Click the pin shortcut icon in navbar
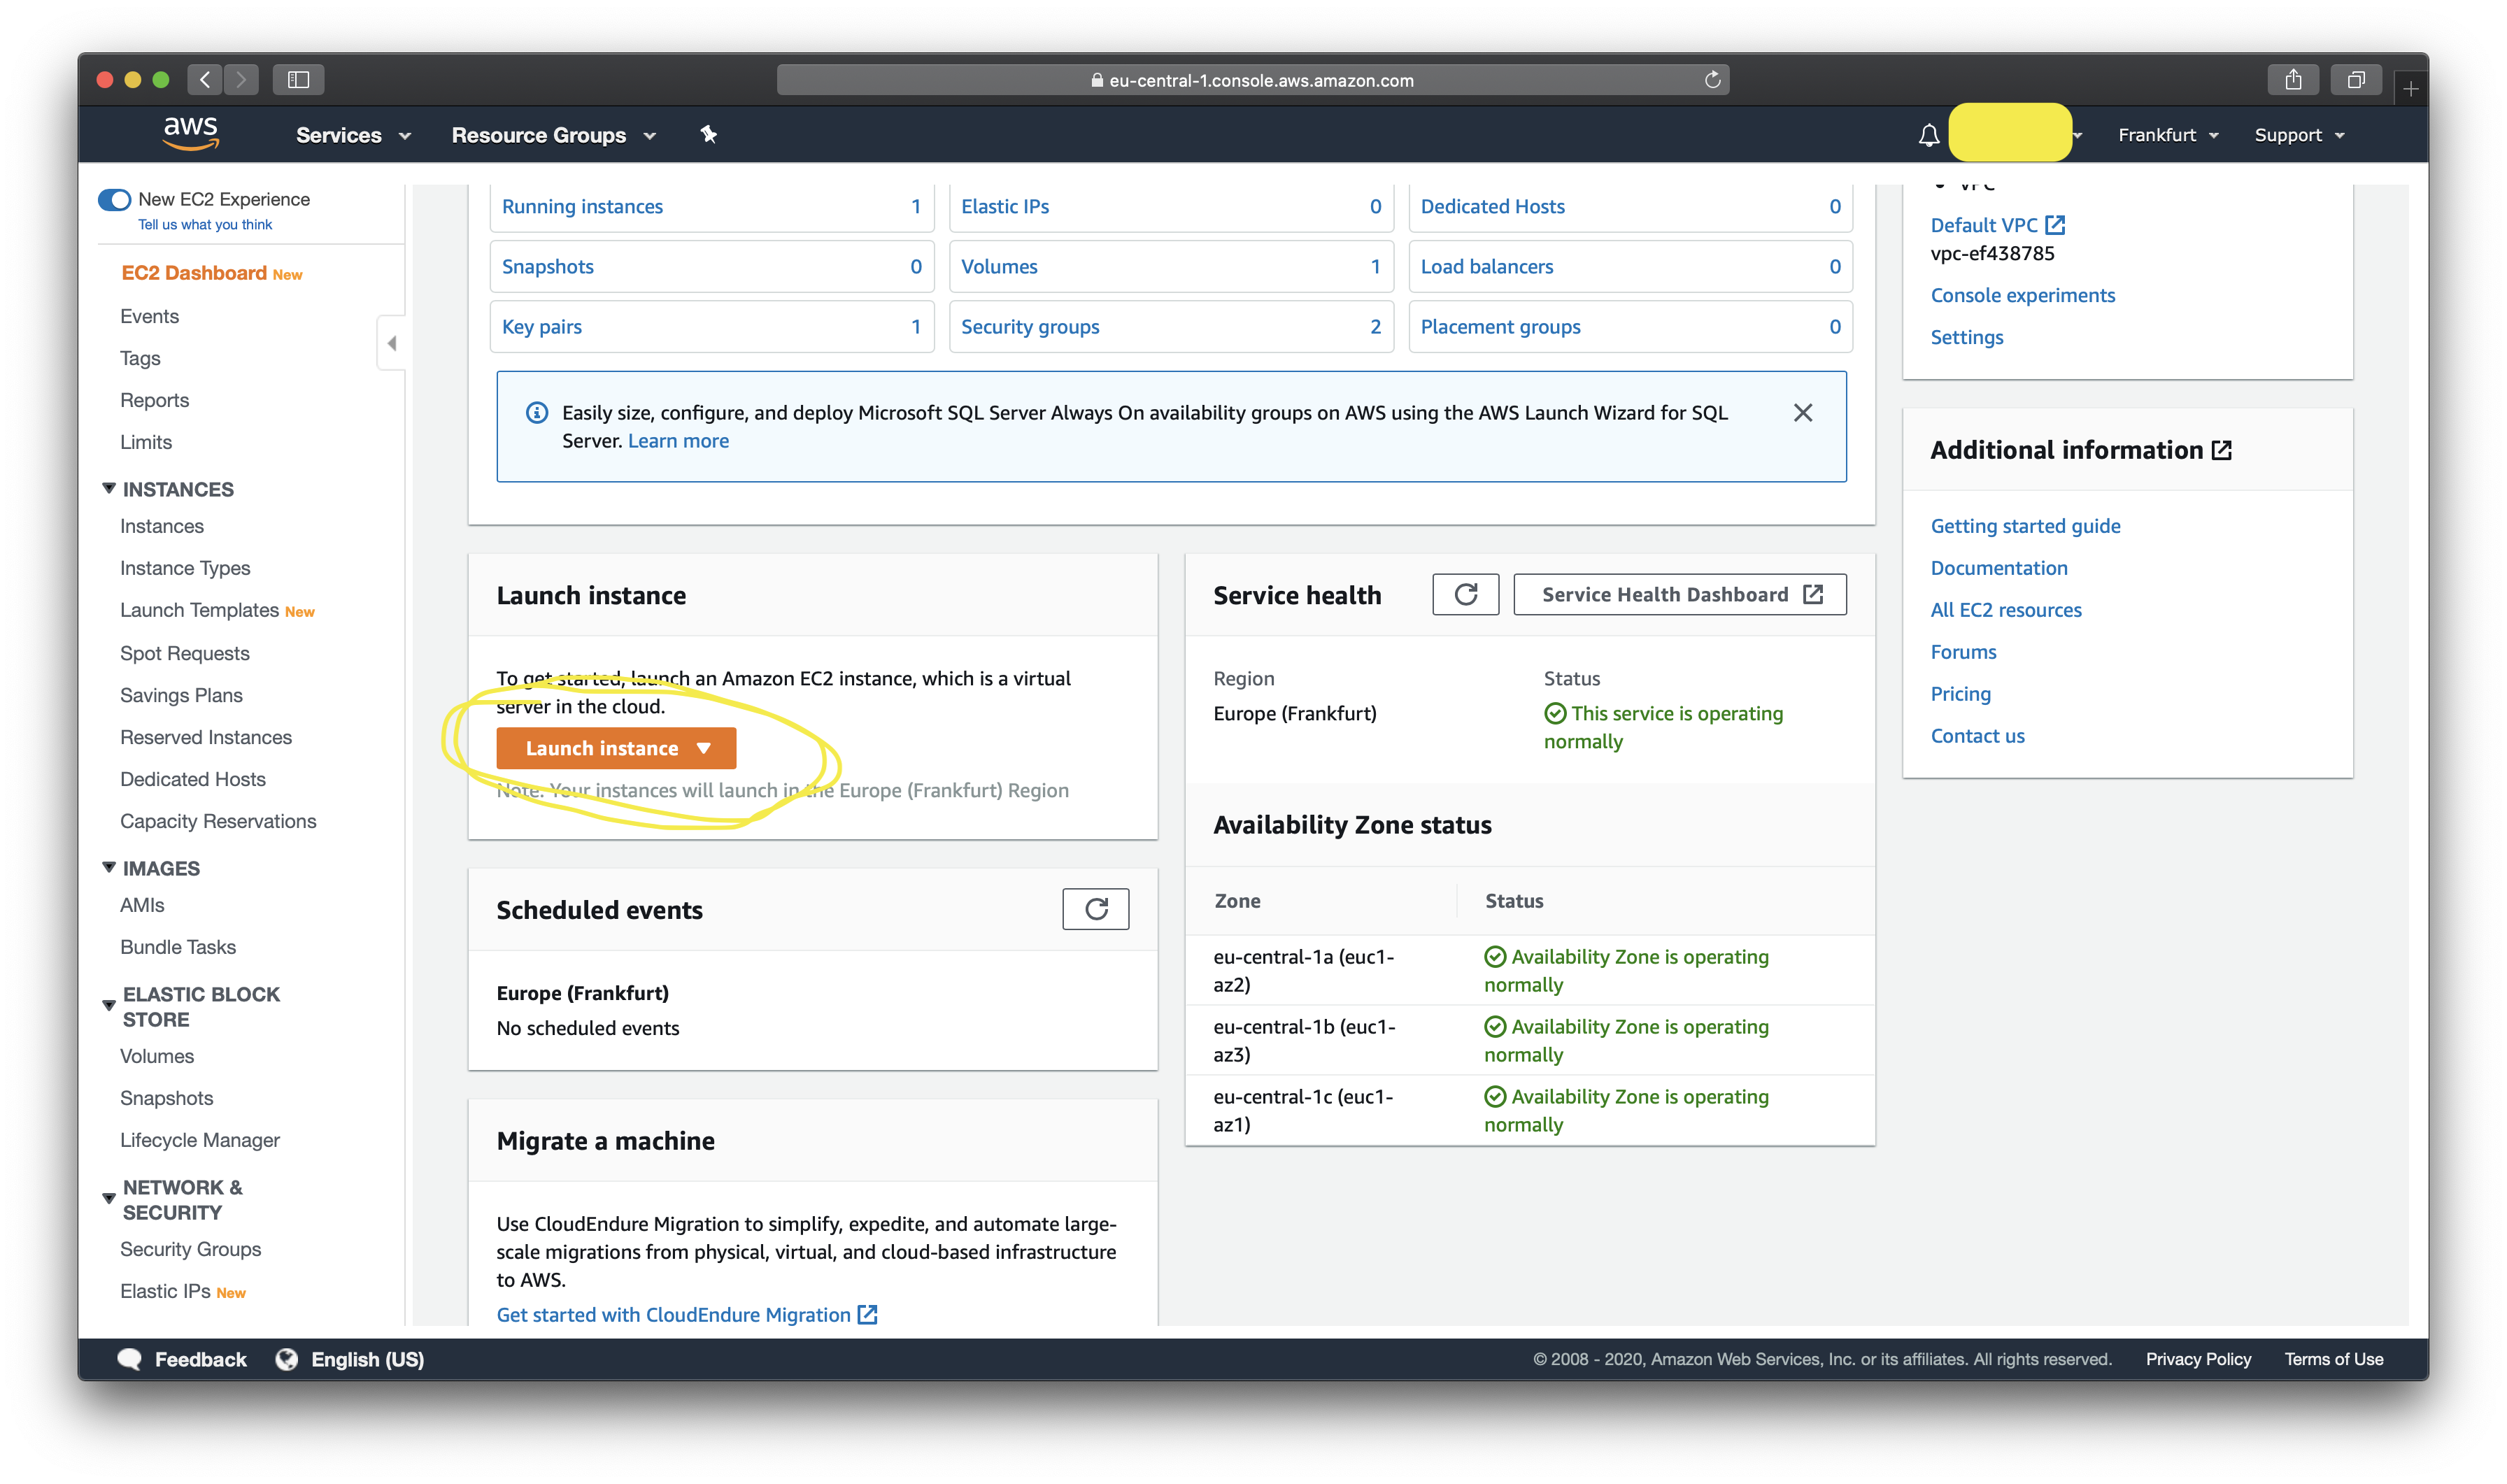Image resolution: width=2507 pixels, height=1484 pixels. point(708,134)
